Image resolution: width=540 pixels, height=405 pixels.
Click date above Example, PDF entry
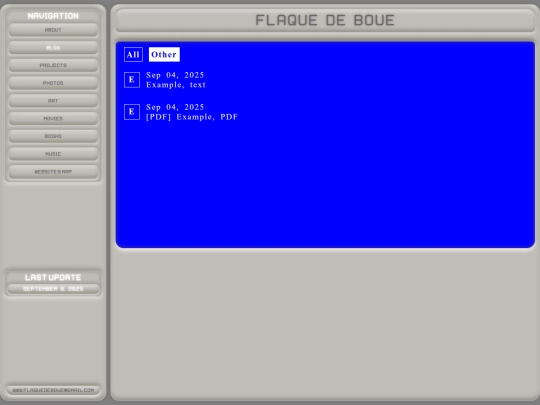(x=175, y=107)
